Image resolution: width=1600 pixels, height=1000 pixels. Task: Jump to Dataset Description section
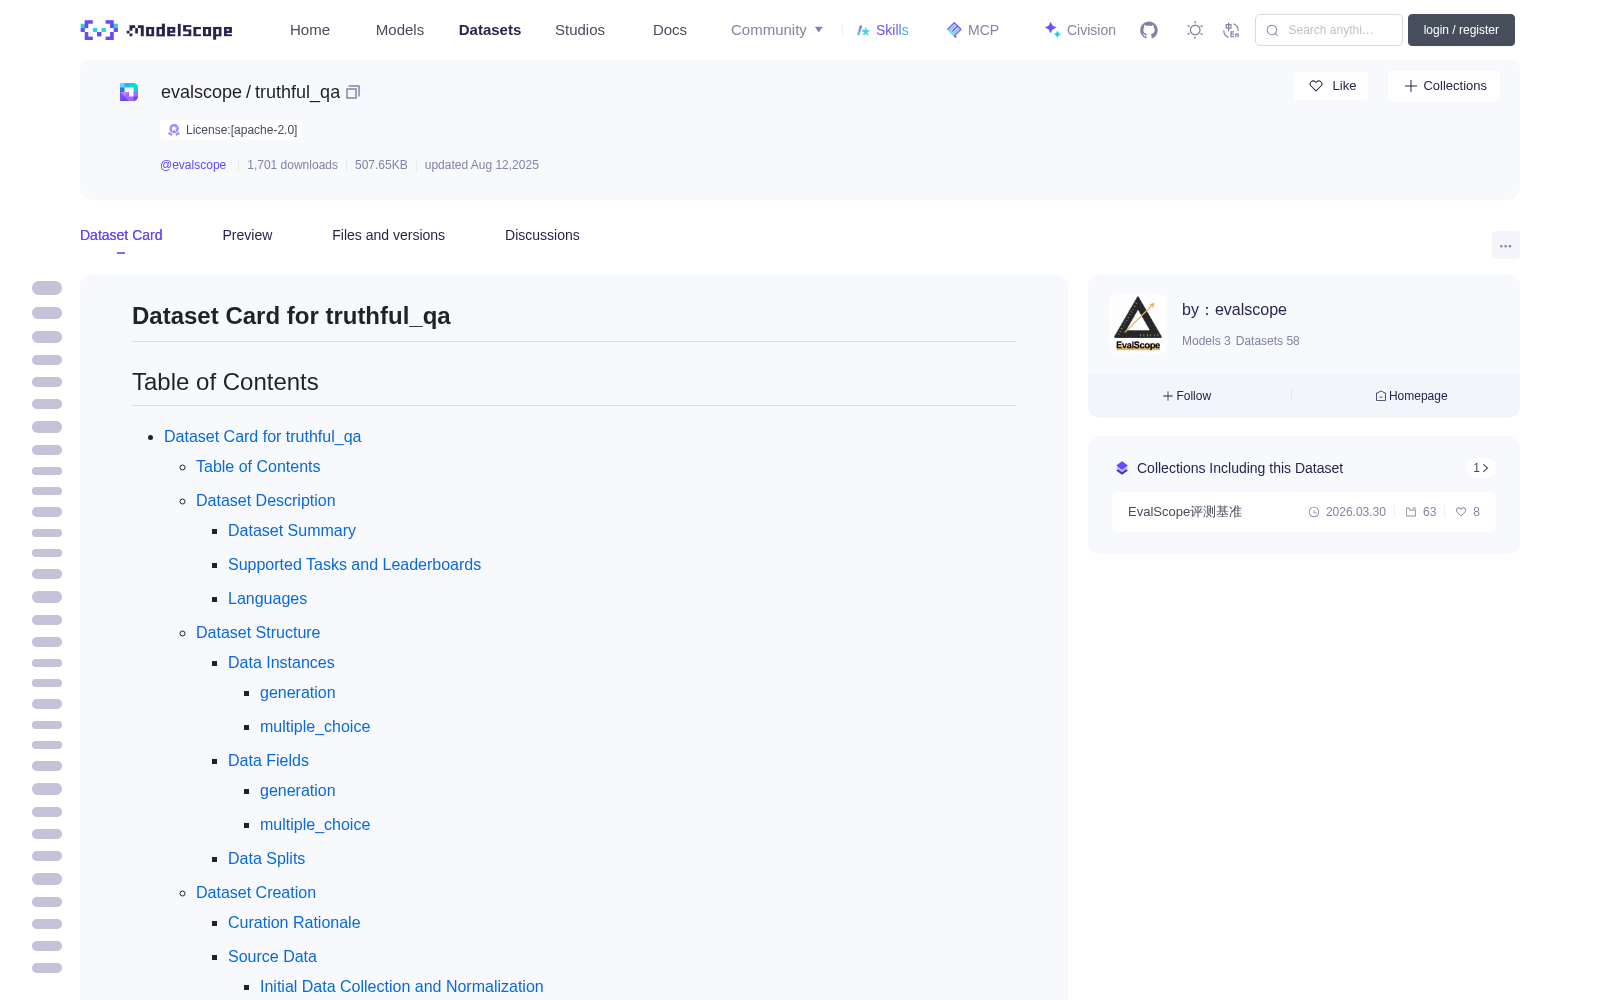(266, 501)
